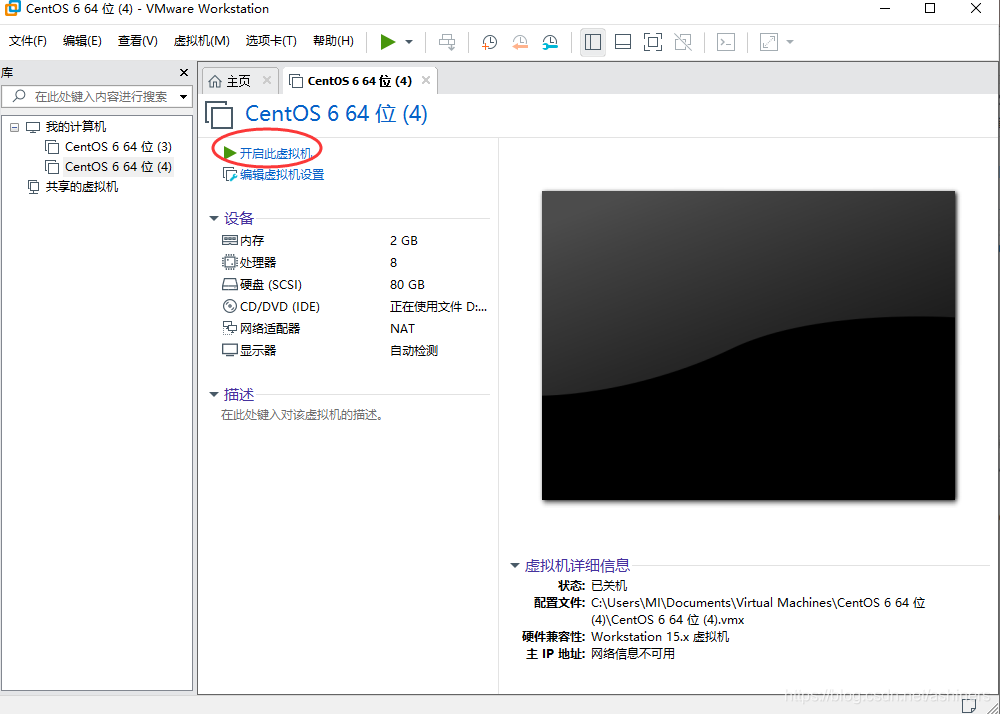The width and height of the screenshot is (1000, 714).
Task: Click the virtual machine screen preview
Action: coord(748,346)
